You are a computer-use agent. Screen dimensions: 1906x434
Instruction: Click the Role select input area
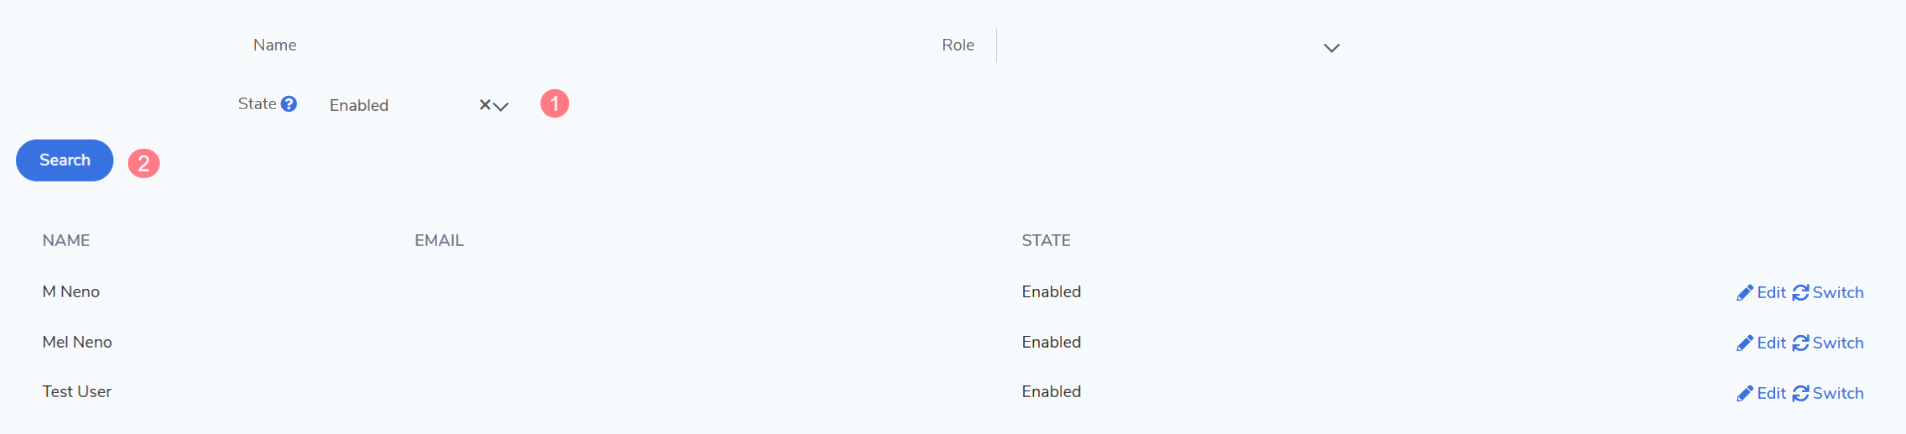[x=1150, y=46]
